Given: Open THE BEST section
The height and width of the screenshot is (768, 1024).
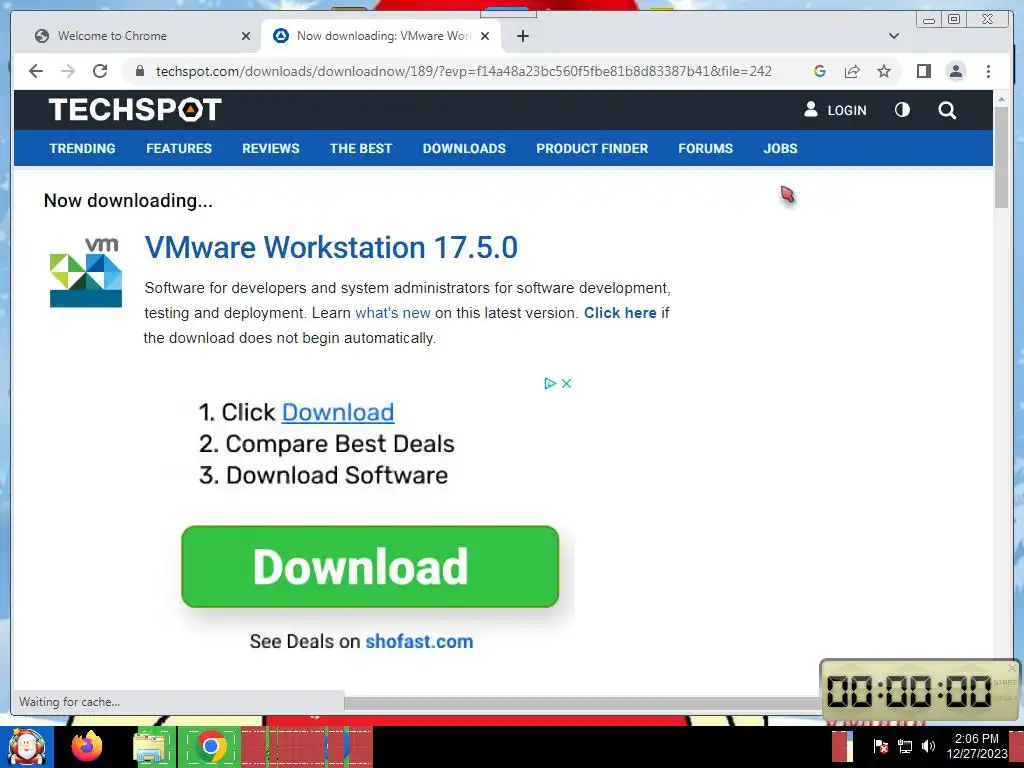Looking at the screenshot, I should coord(360,148).
